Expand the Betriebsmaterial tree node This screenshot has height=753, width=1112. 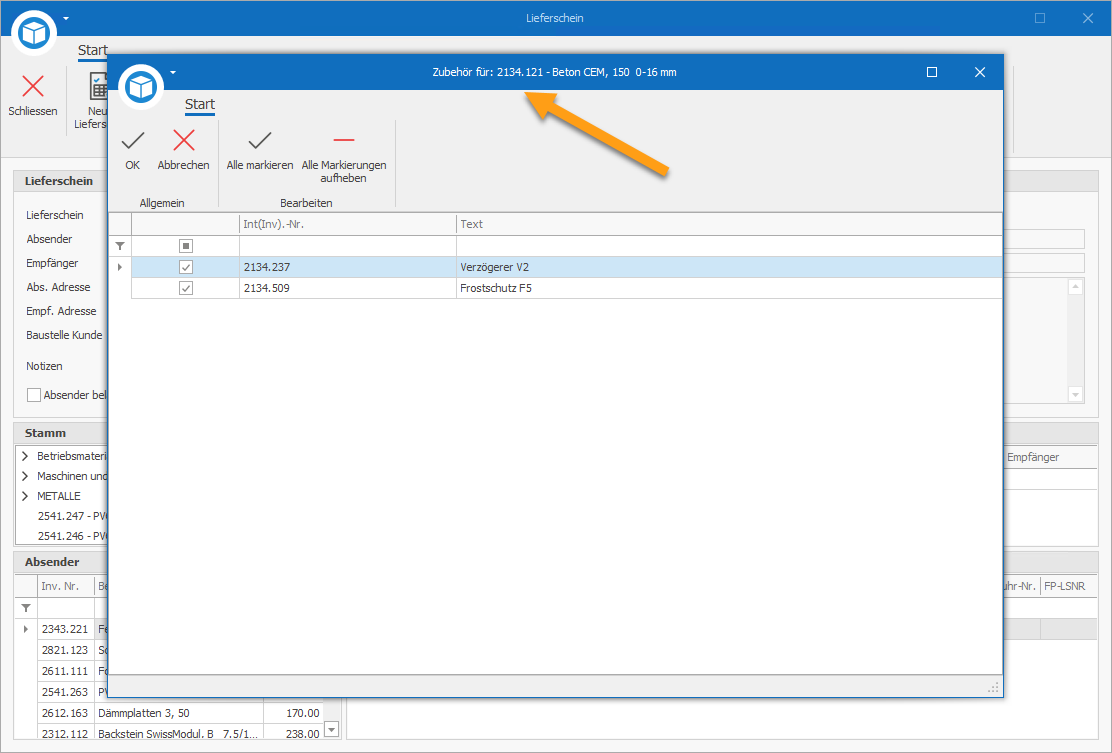[x=25, y=456]
